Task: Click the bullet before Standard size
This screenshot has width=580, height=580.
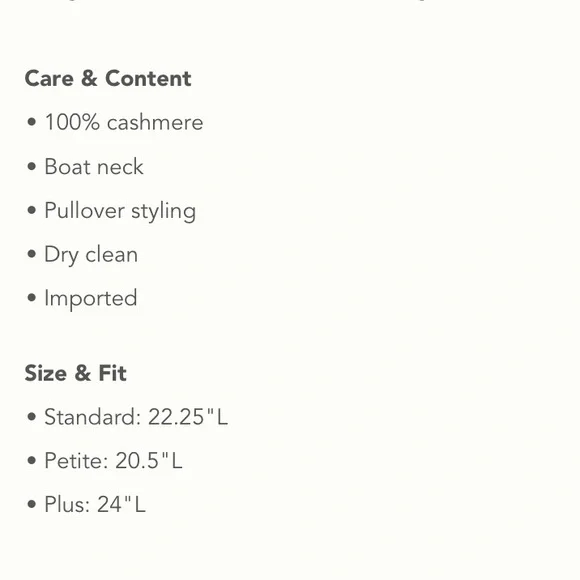Action: click(x=32, y=417)
